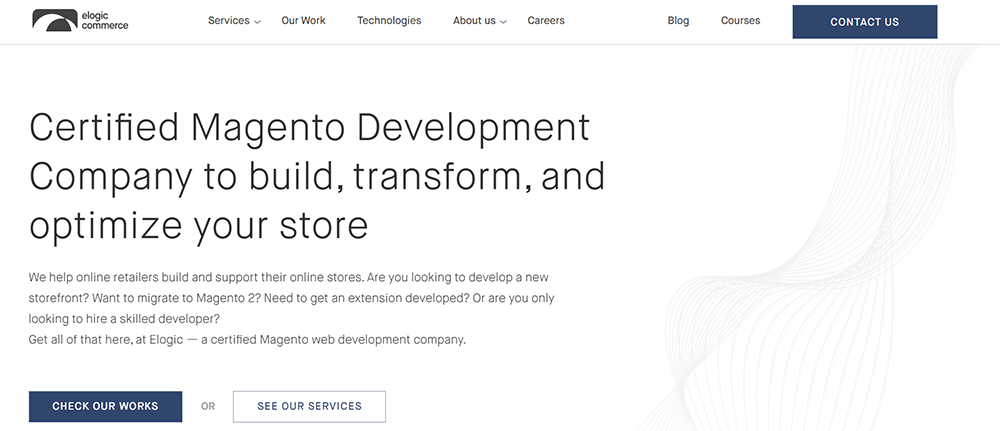Image resolution: width=1000 pixels, height=431 pixels.
Task: Expand the About us dropdown chevron
Action: click(x=503, y=22)
